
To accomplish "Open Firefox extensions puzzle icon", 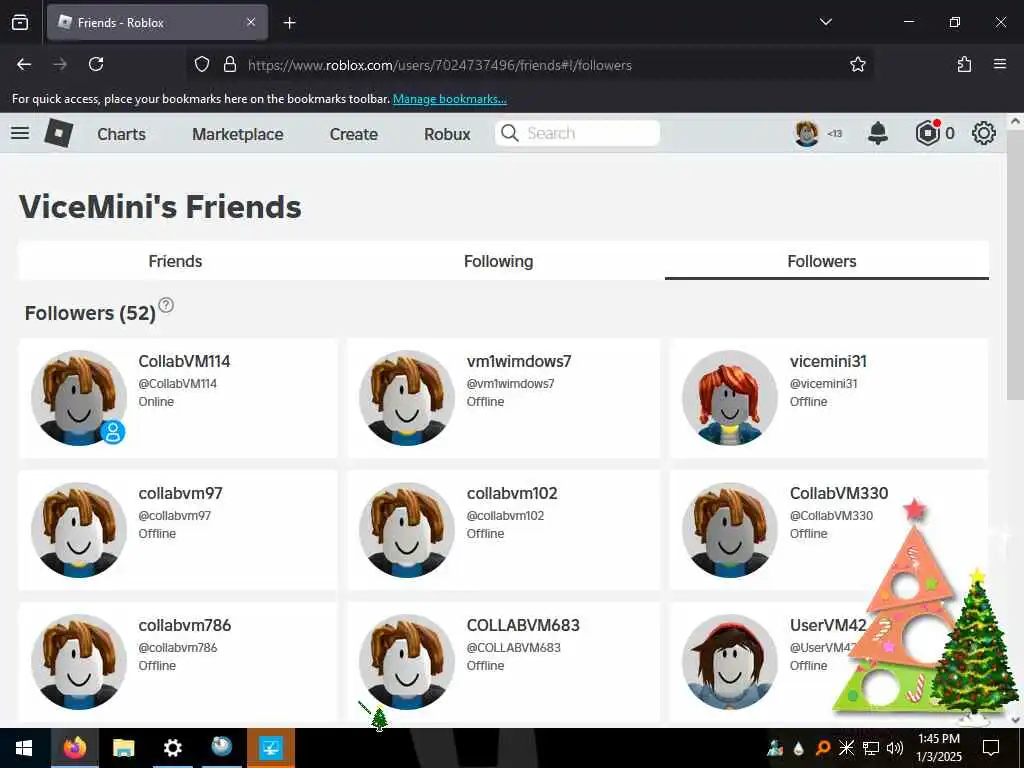I will [x=964, y=64].
